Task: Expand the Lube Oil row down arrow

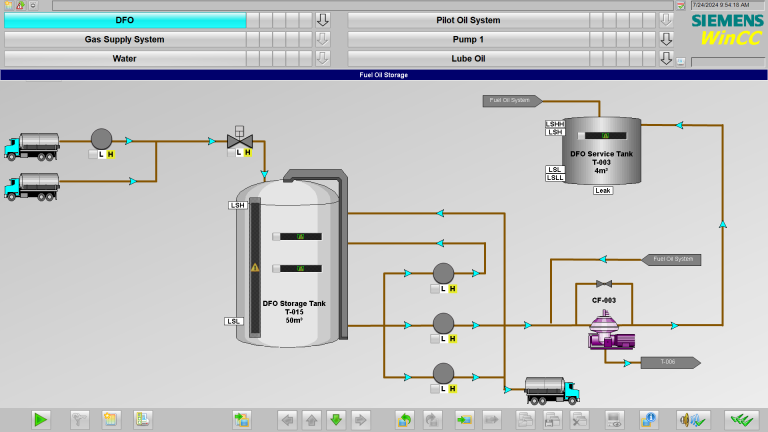Action: click(666, 58)
